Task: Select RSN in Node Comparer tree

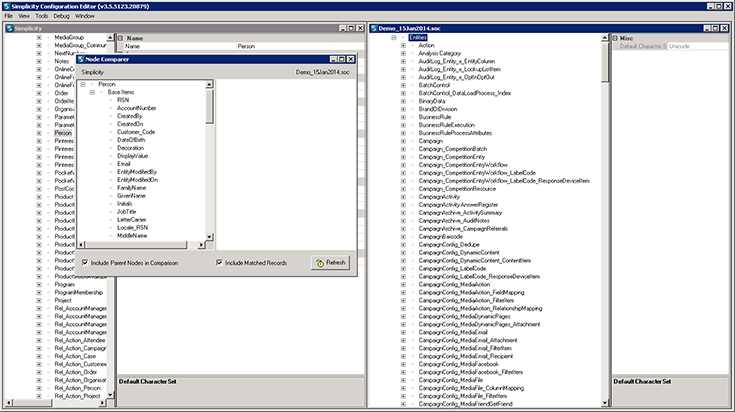Action: [123, 100]
